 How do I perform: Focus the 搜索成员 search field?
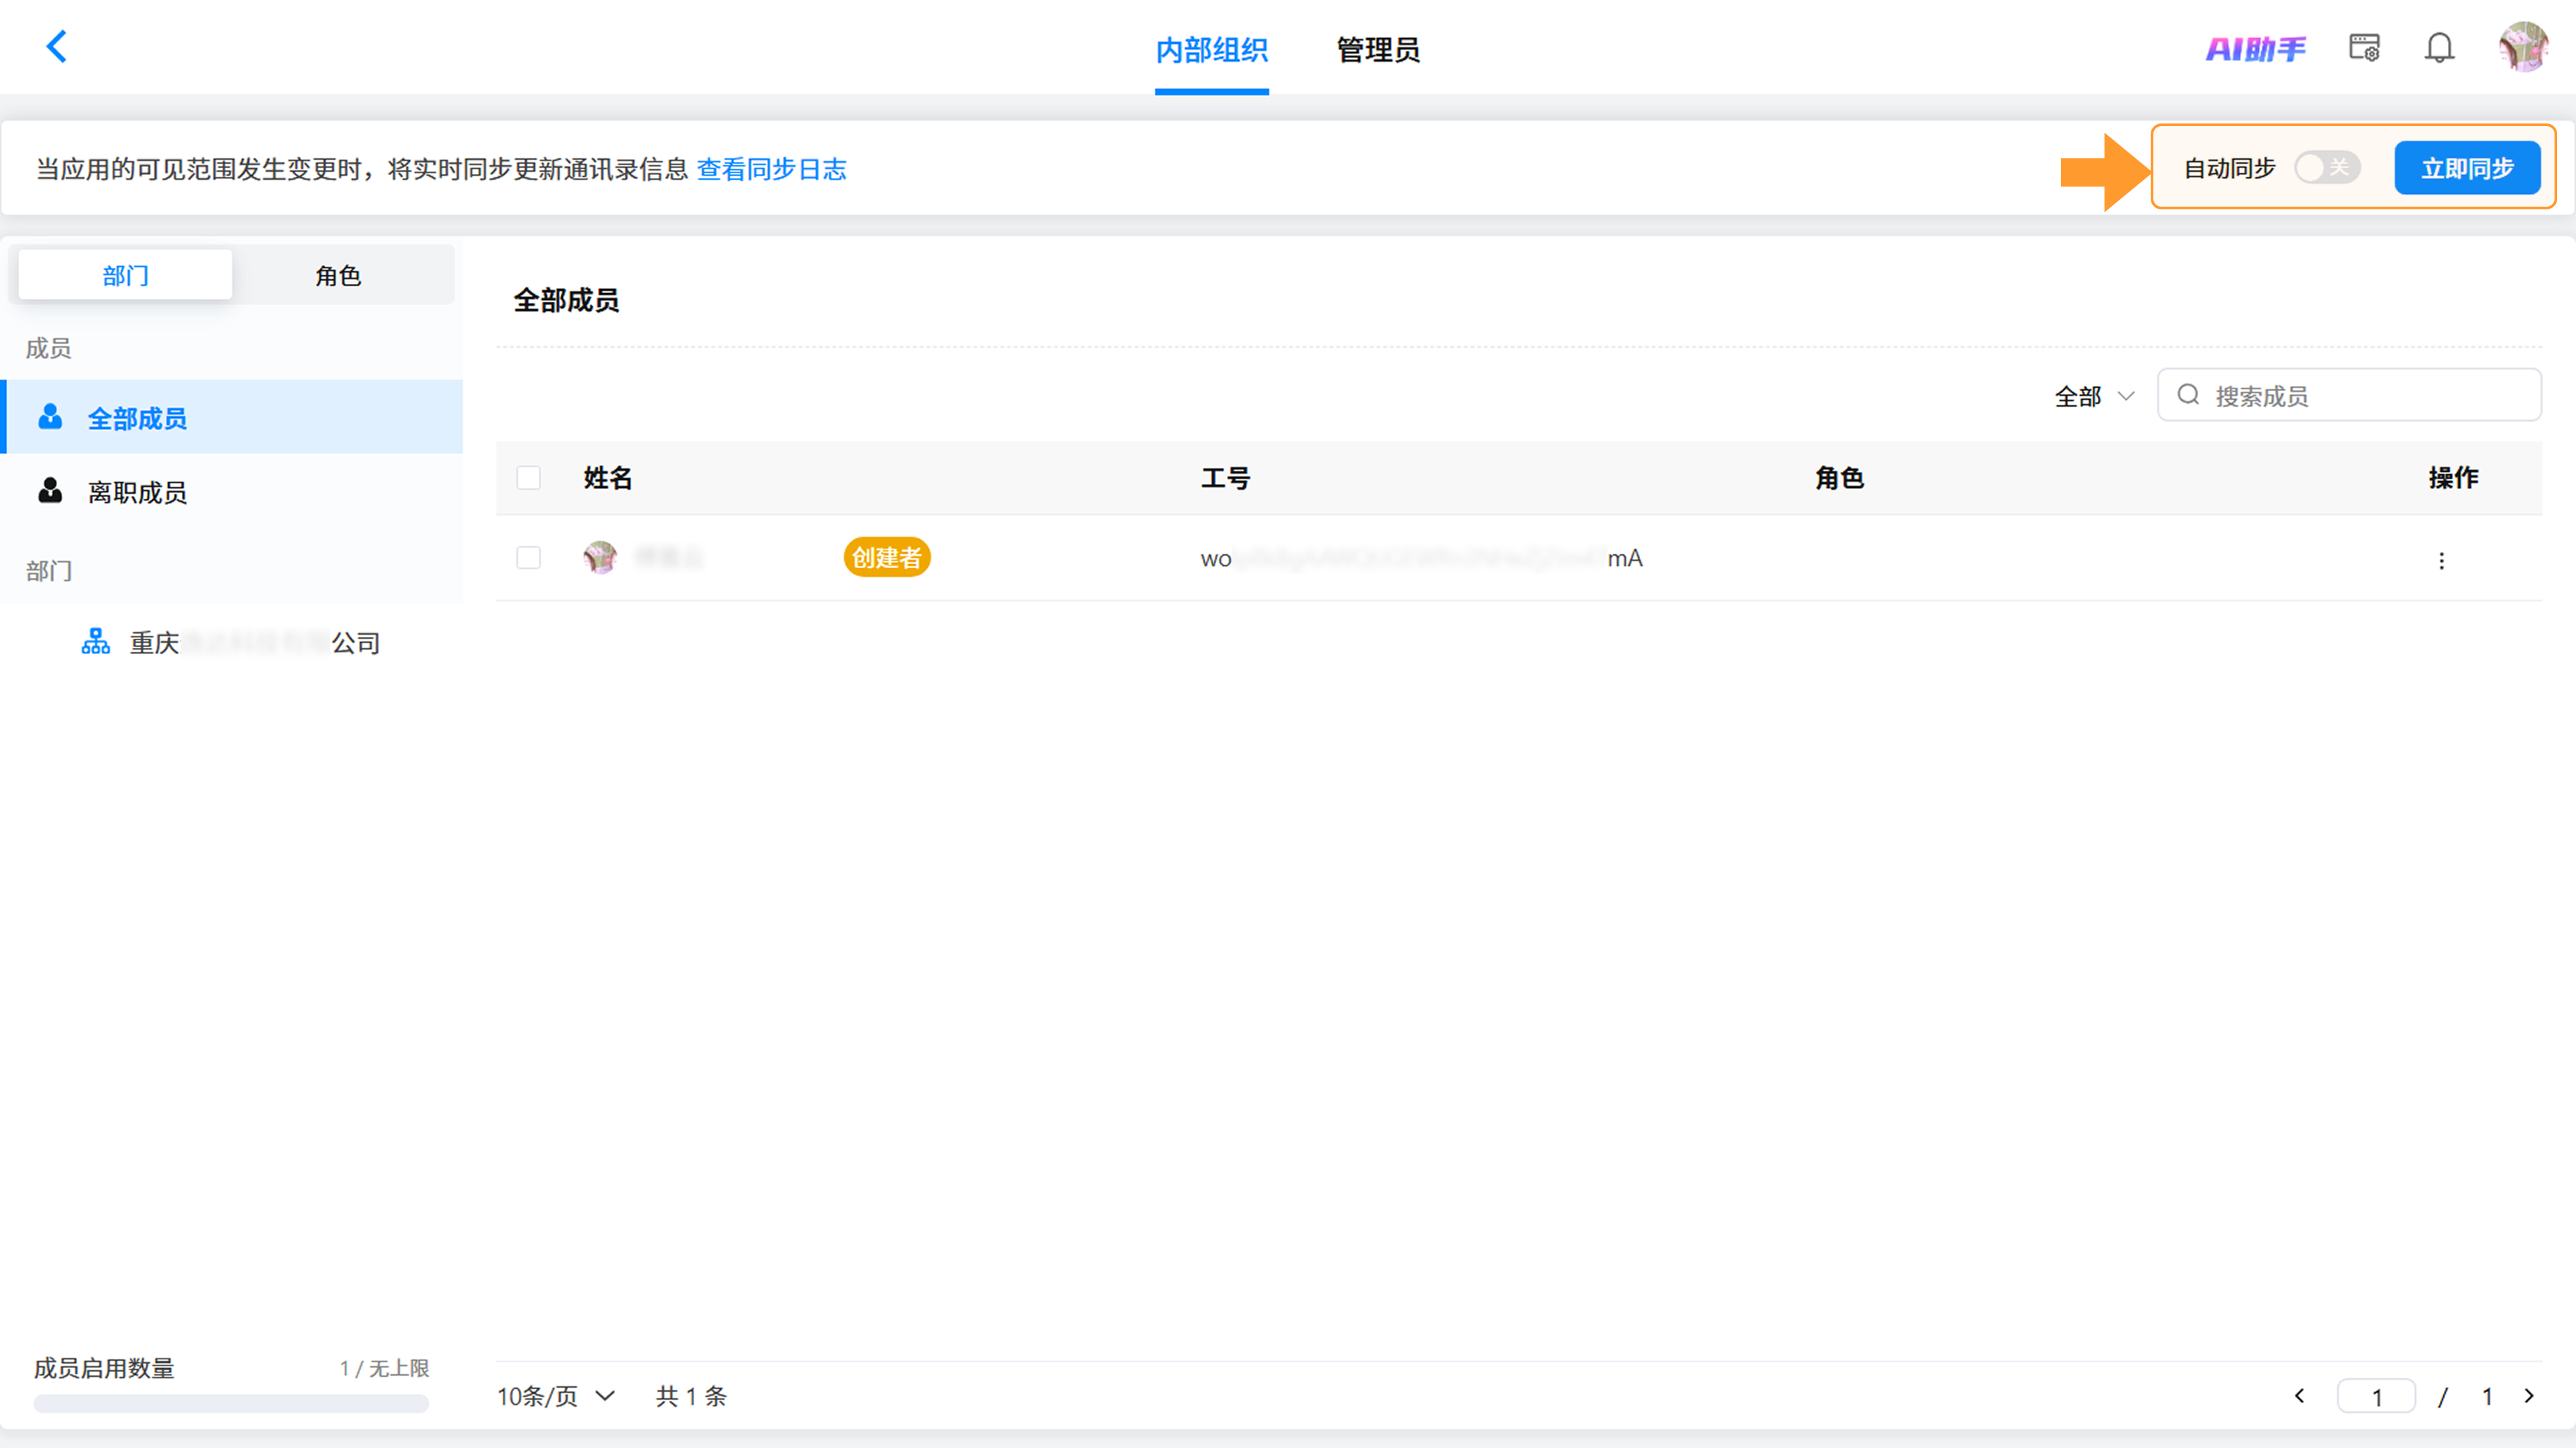(2349, 395)
